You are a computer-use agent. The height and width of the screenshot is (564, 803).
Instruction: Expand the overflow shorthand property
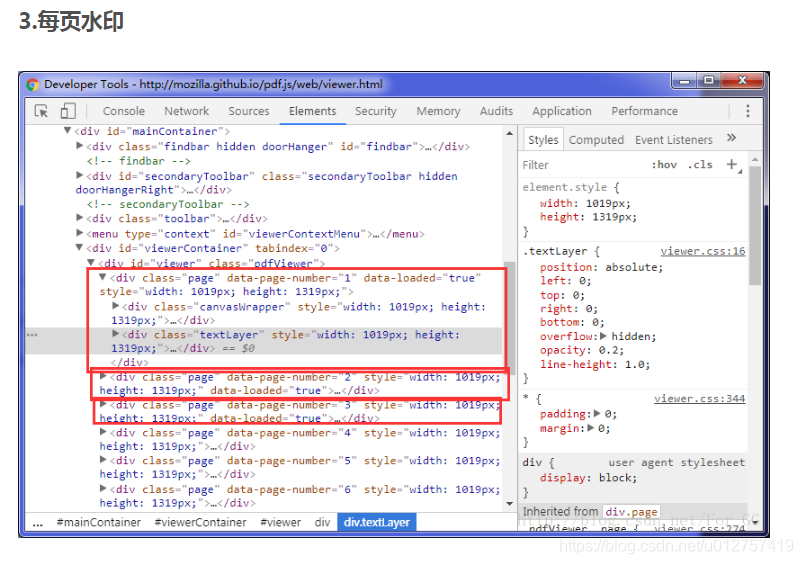pyautogui.click(x=603, y=336)
